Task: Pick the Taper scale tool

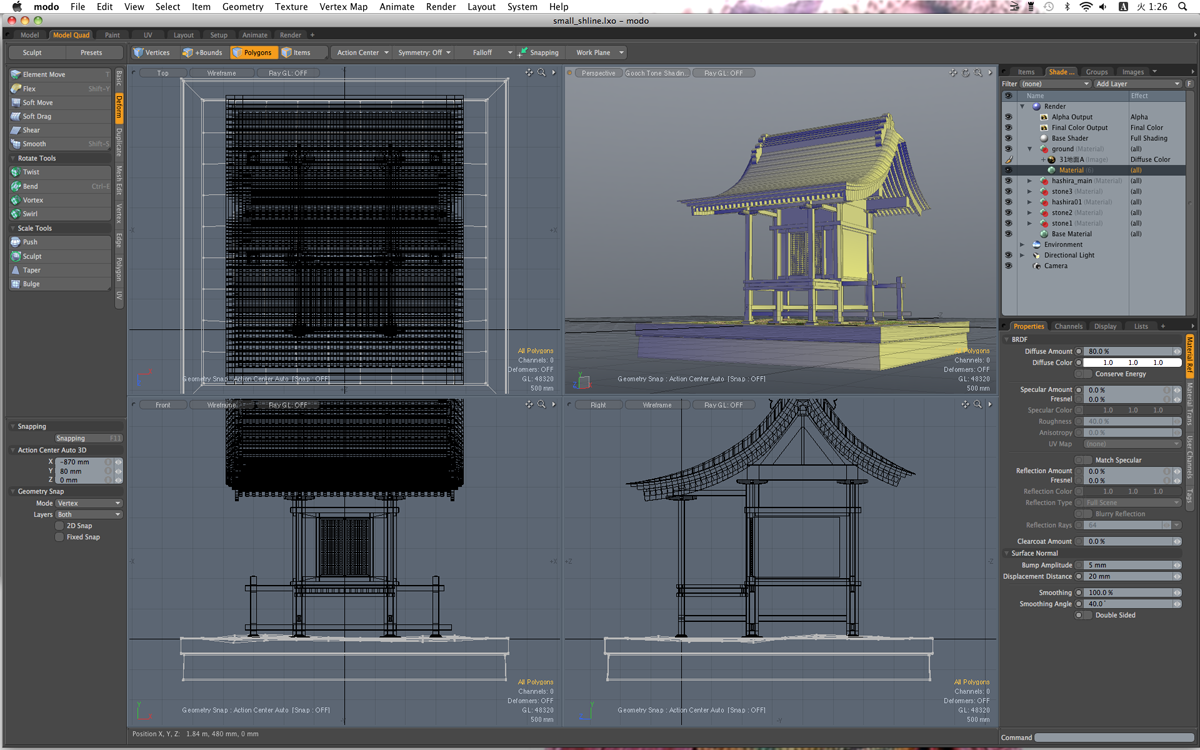Action: click(32, 270)
